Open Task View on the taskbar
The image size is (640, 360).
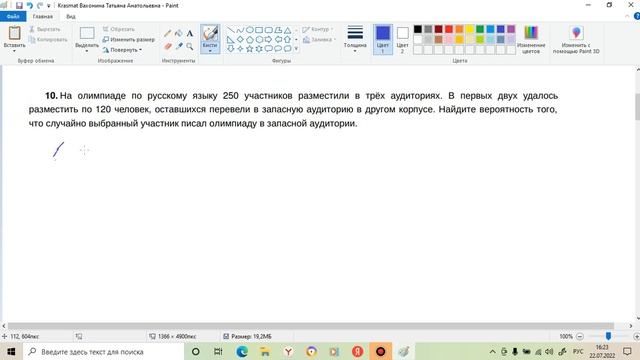click(218, 351)
